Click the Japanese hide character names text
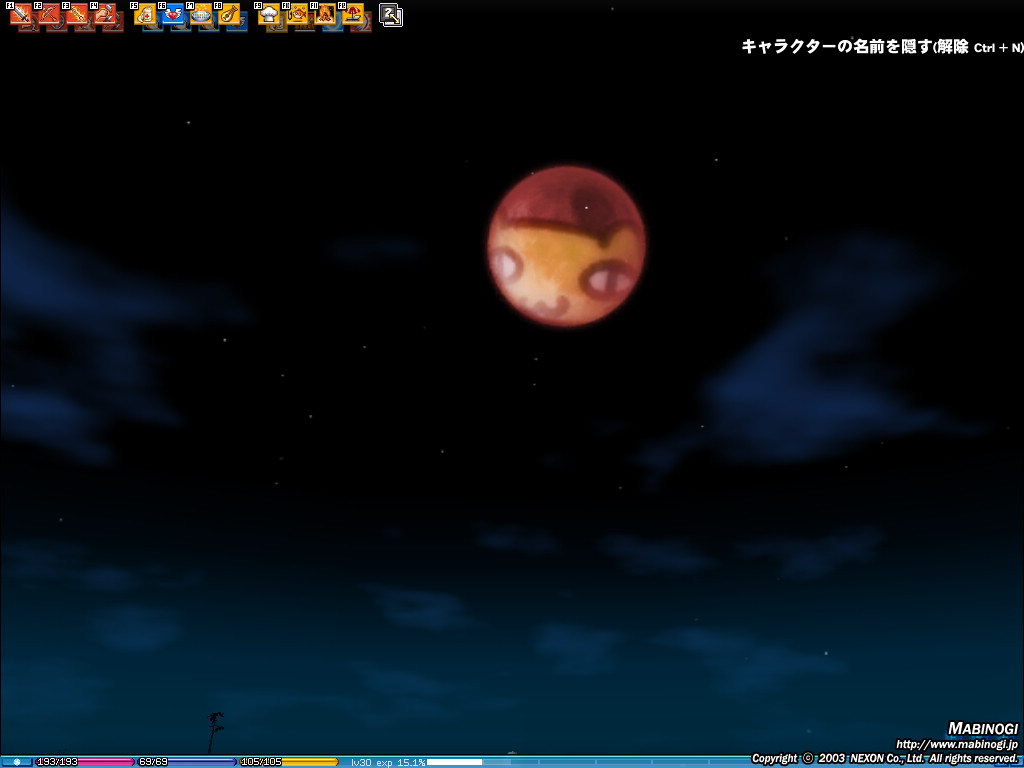1024x768 pixels. (881, 47)
